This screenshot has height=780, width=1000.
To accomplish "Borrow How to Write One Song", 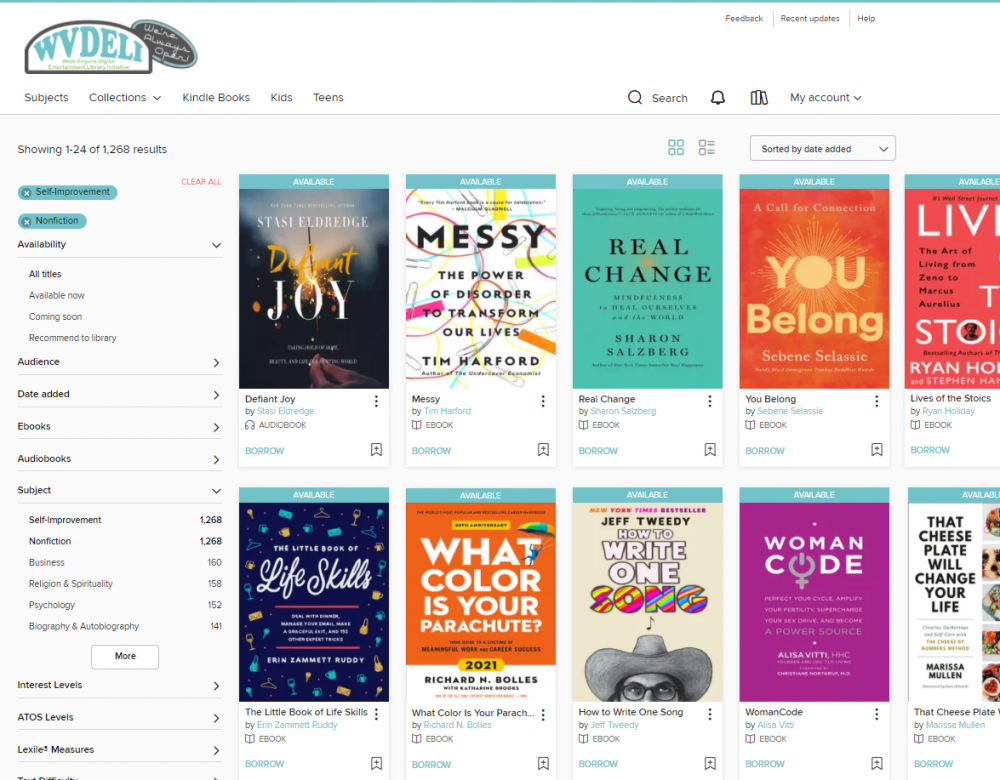I will (x=598, y=764).
